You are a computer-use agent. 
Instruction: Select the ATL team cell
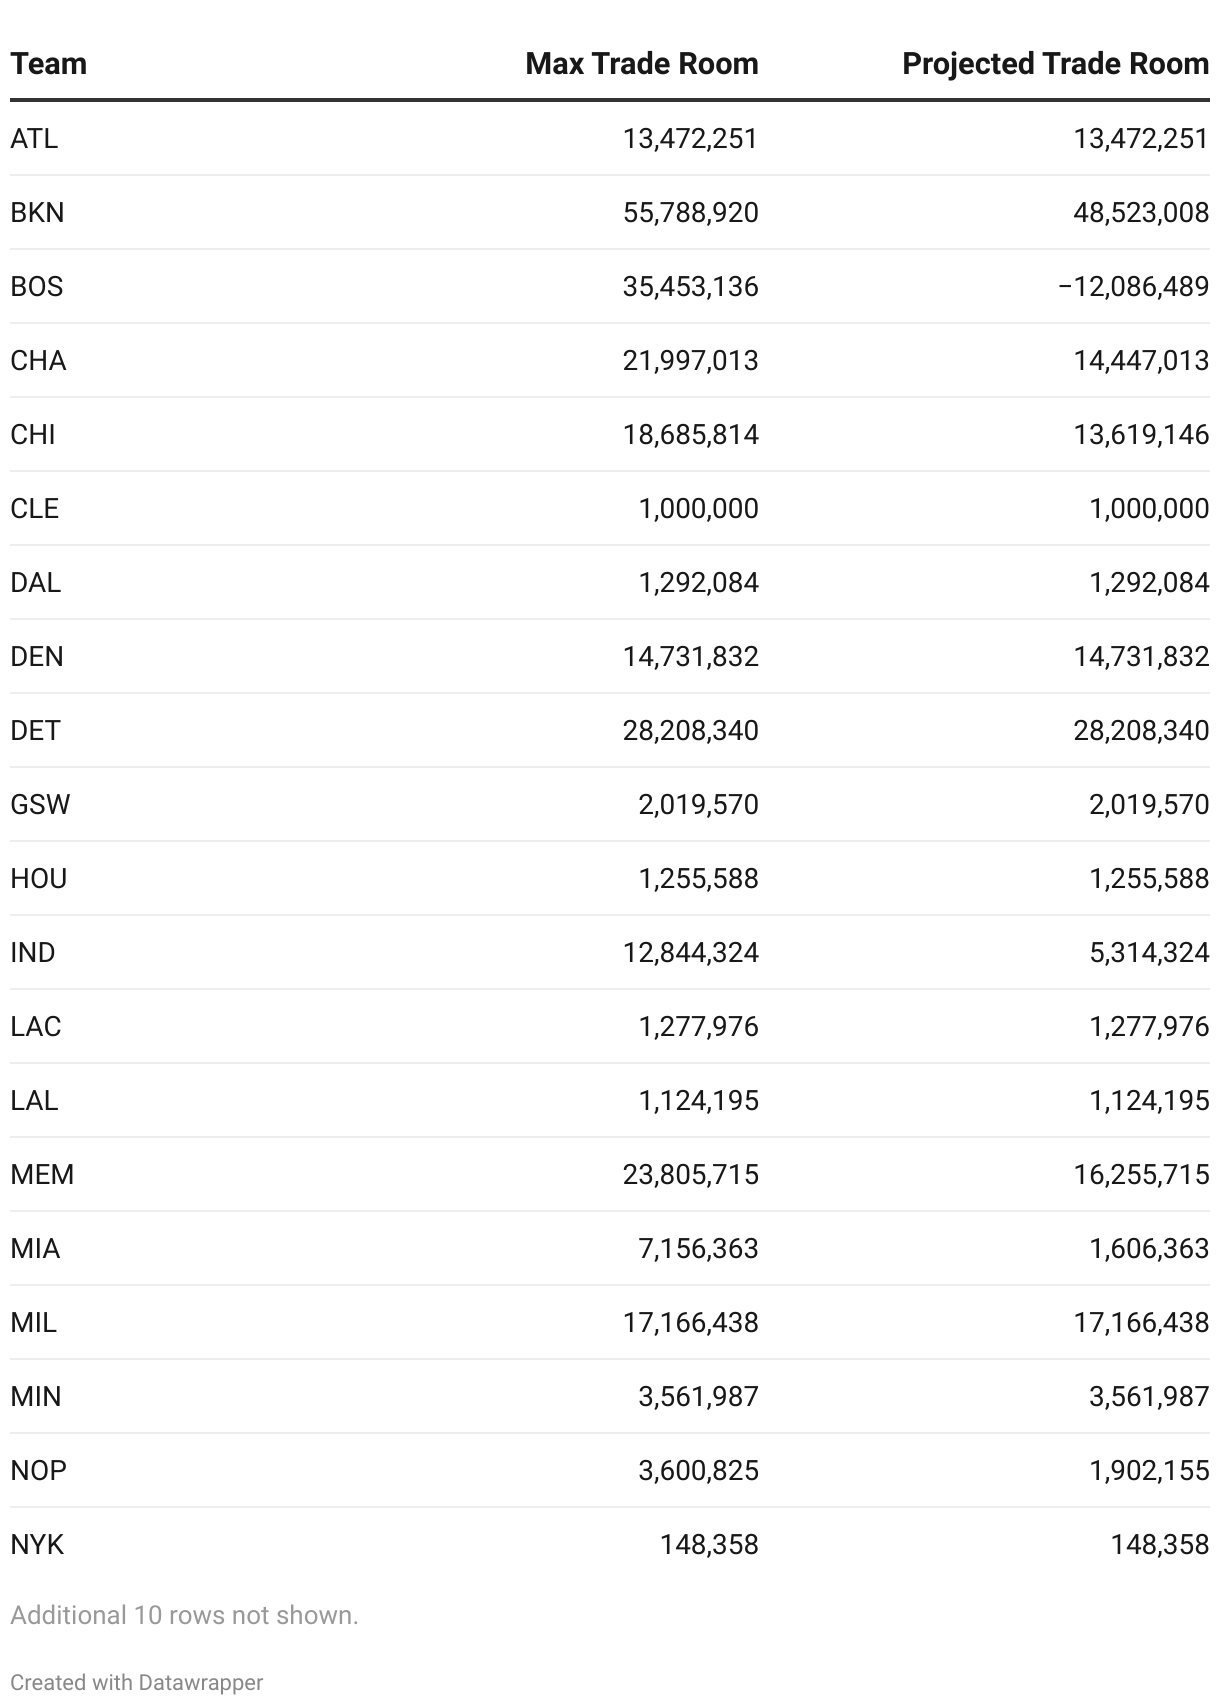click(34, 138)
